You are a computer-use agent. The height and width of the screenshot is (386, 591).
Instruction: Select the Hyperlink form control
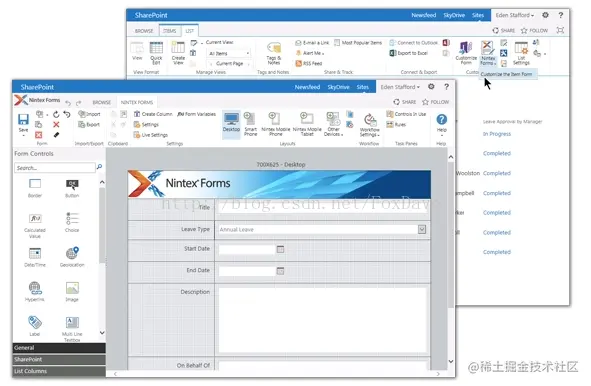point(35,292)
